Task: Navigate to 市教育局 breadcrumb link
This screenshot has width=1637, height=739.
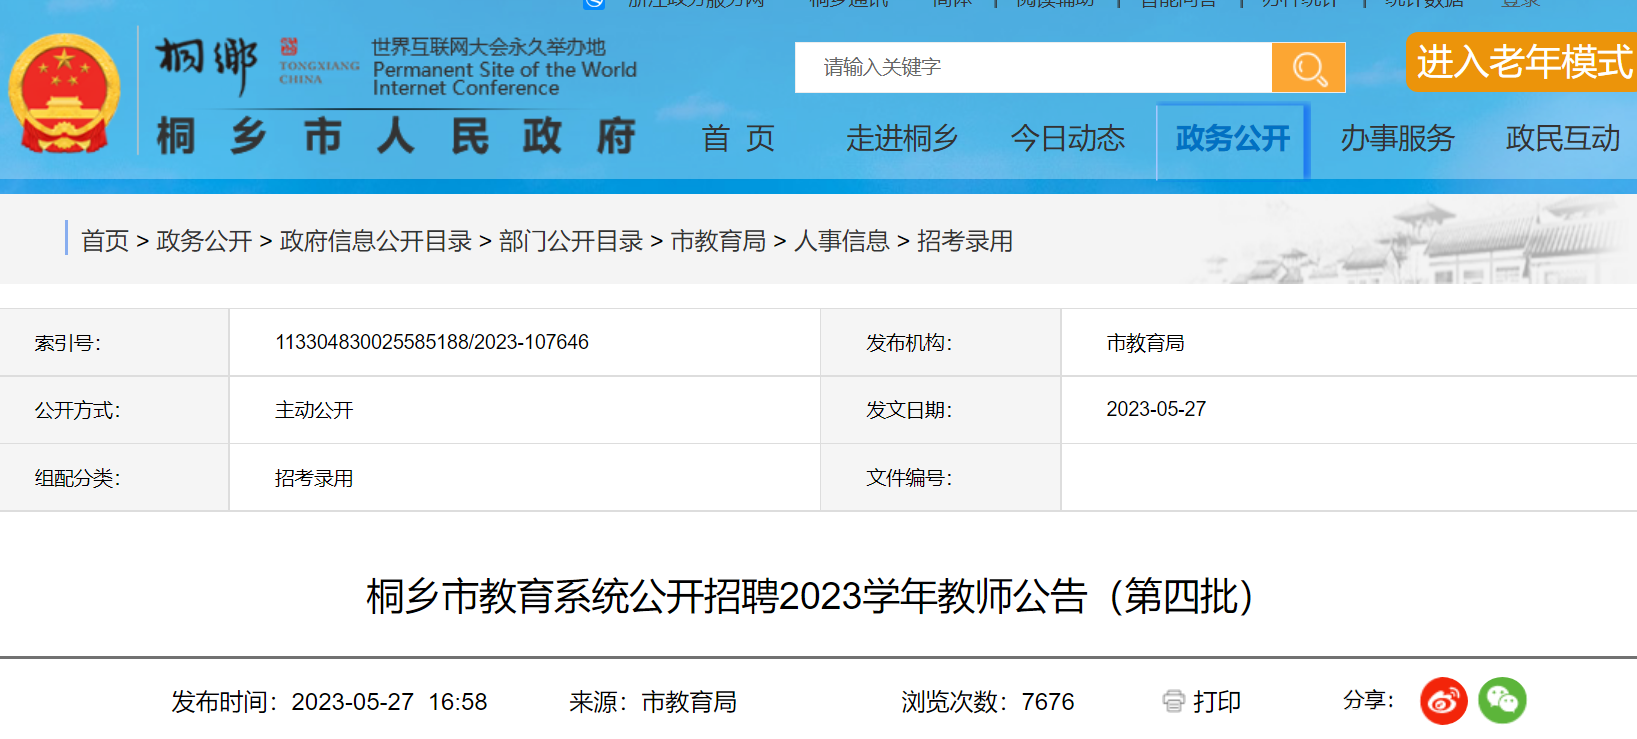Action: pos(717,241)
